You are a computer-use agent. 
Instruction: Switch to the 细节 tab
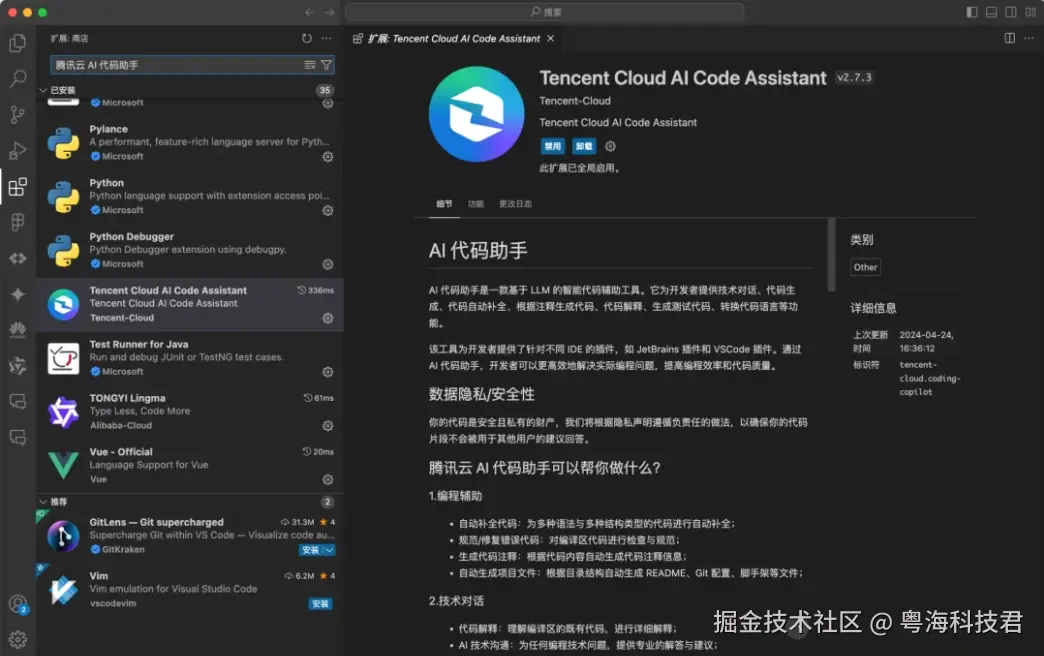(x=444, y=204)
